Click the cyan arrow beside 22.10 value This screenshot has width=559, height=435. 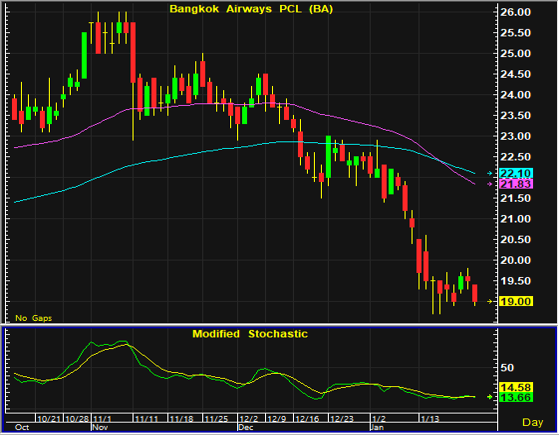coord(490,173)
